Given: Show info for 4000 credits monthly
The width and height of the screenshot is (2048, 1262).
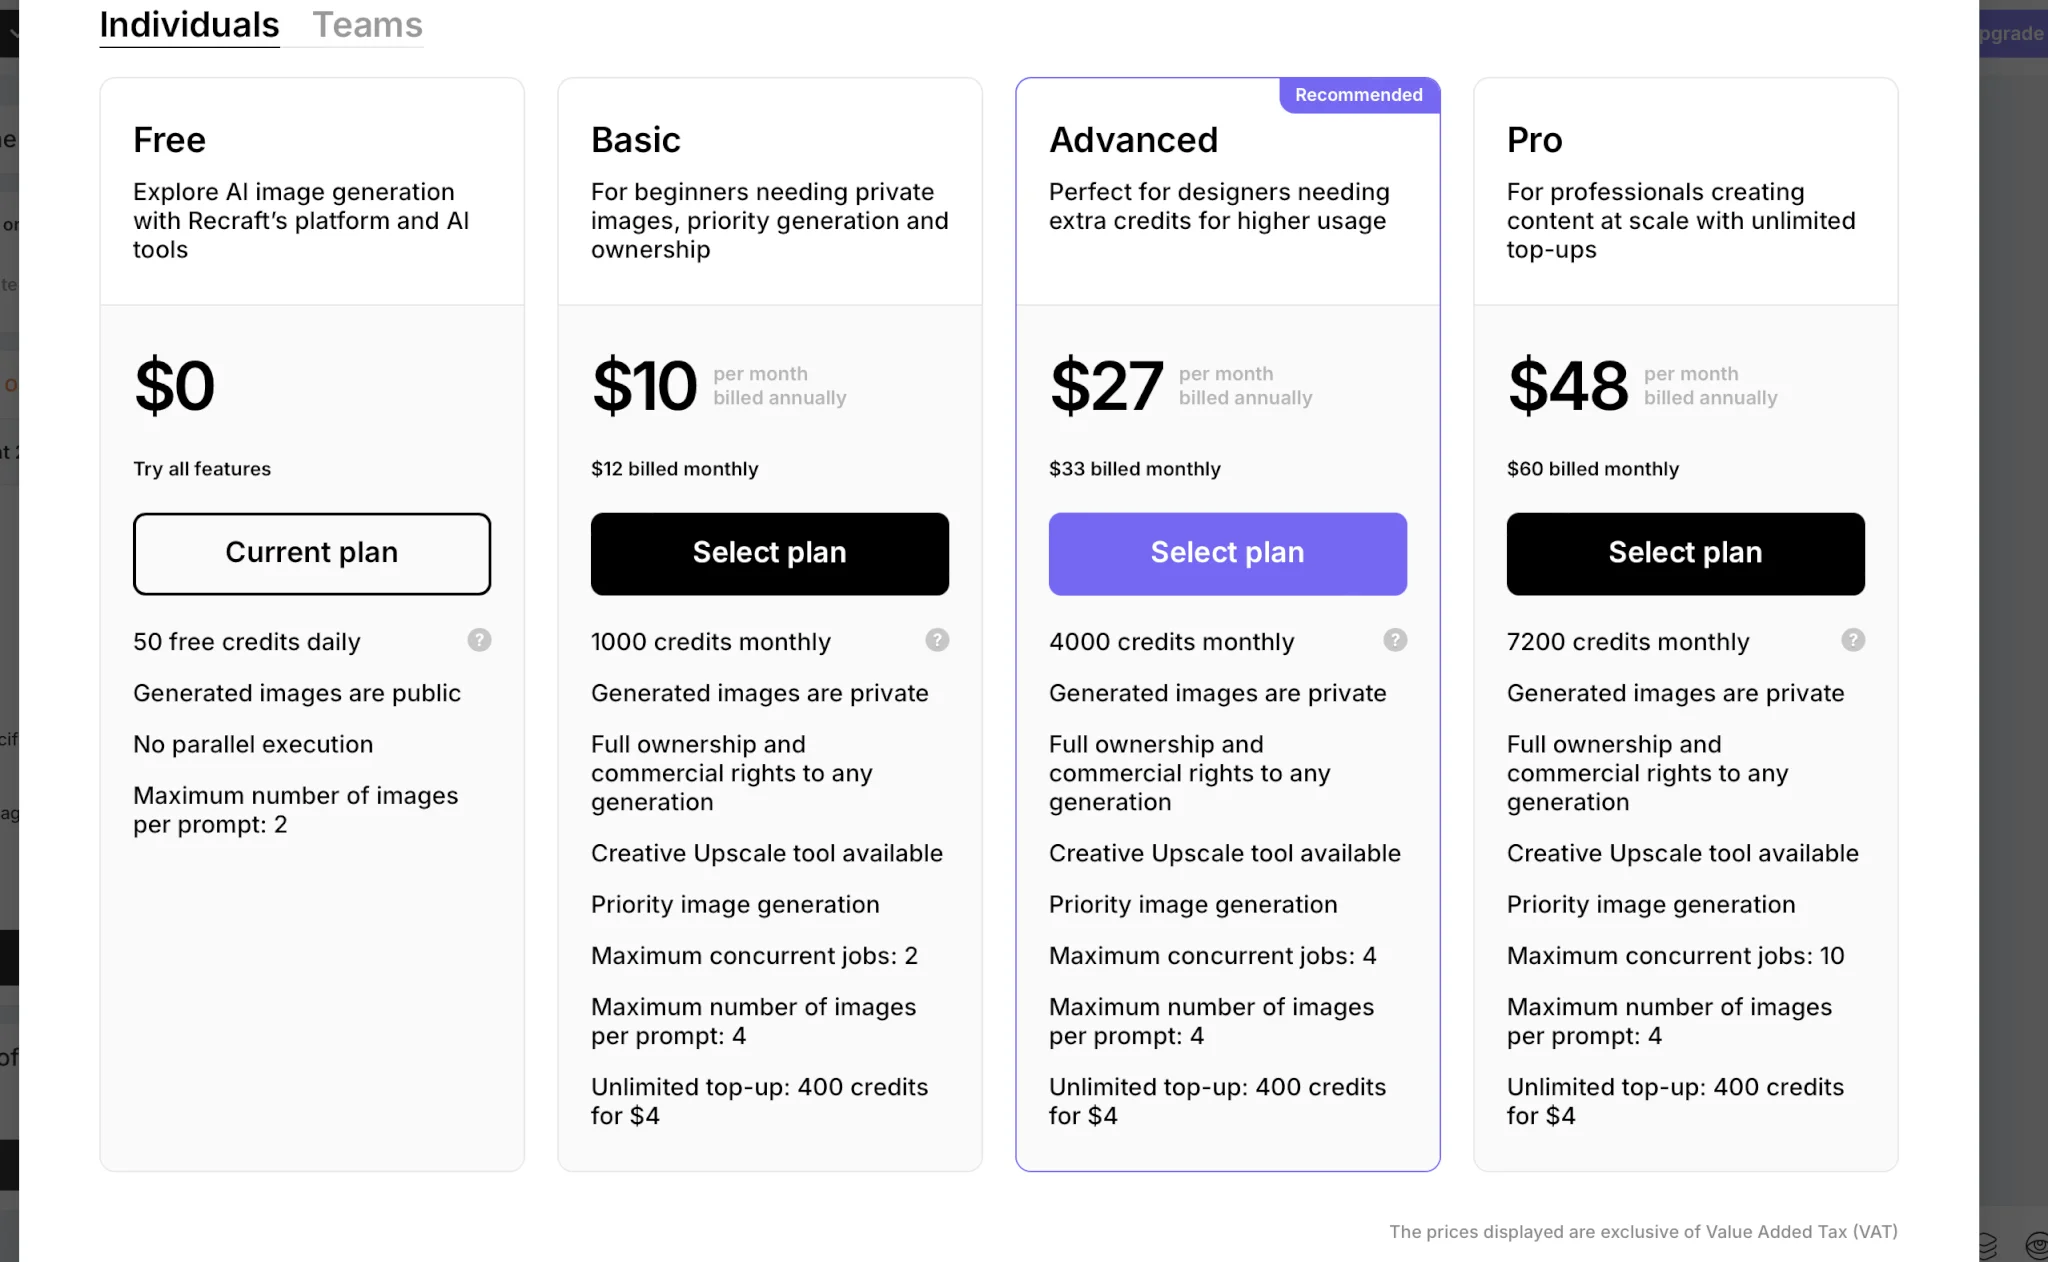Looking at the screenshot, I should point(1395,640).
